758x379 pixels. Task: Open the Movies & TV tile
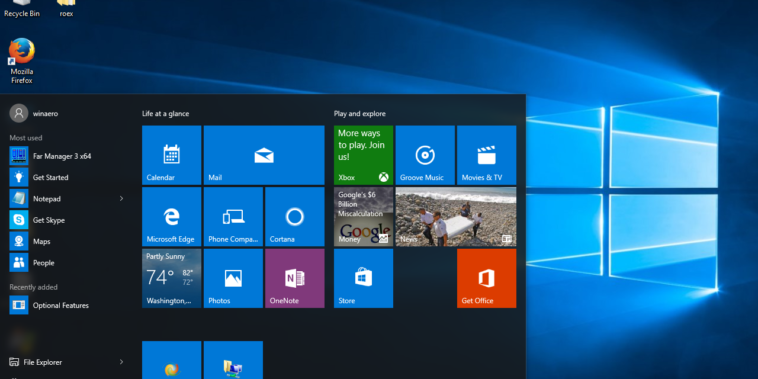tap(487, 155)
